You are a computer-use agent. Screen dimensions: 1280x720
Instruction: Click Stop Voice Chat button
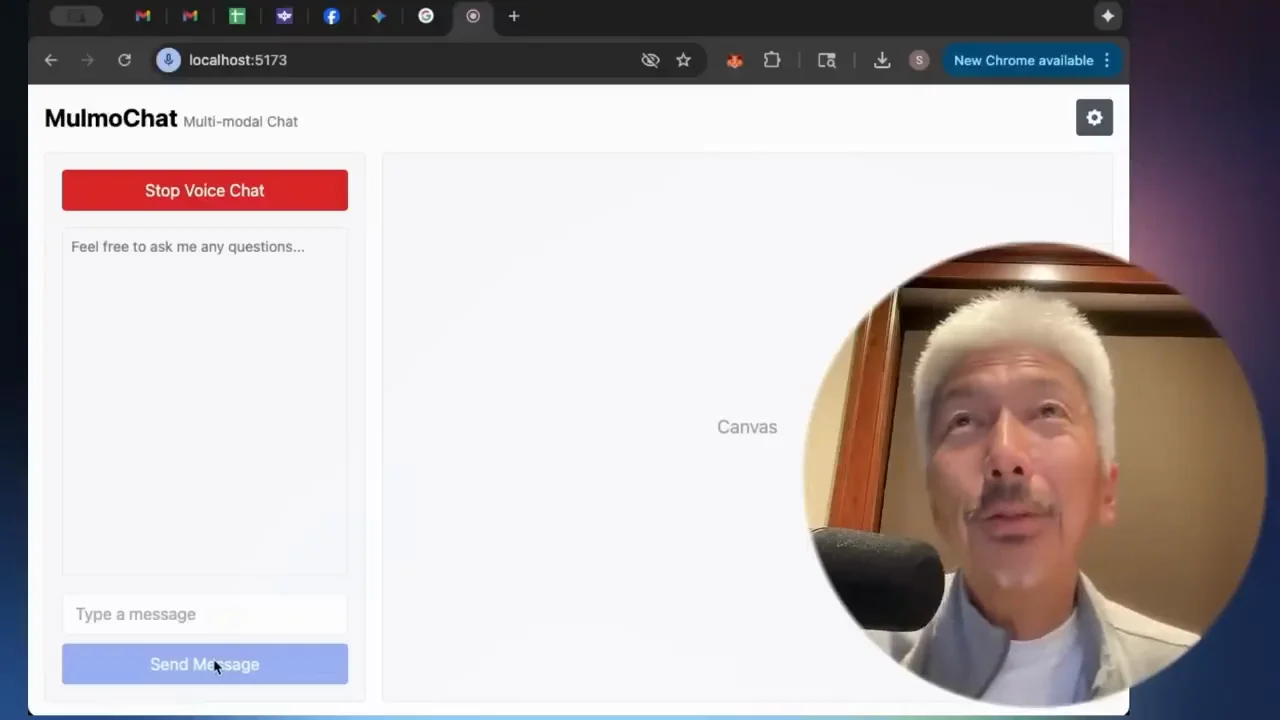coord(205,190)
